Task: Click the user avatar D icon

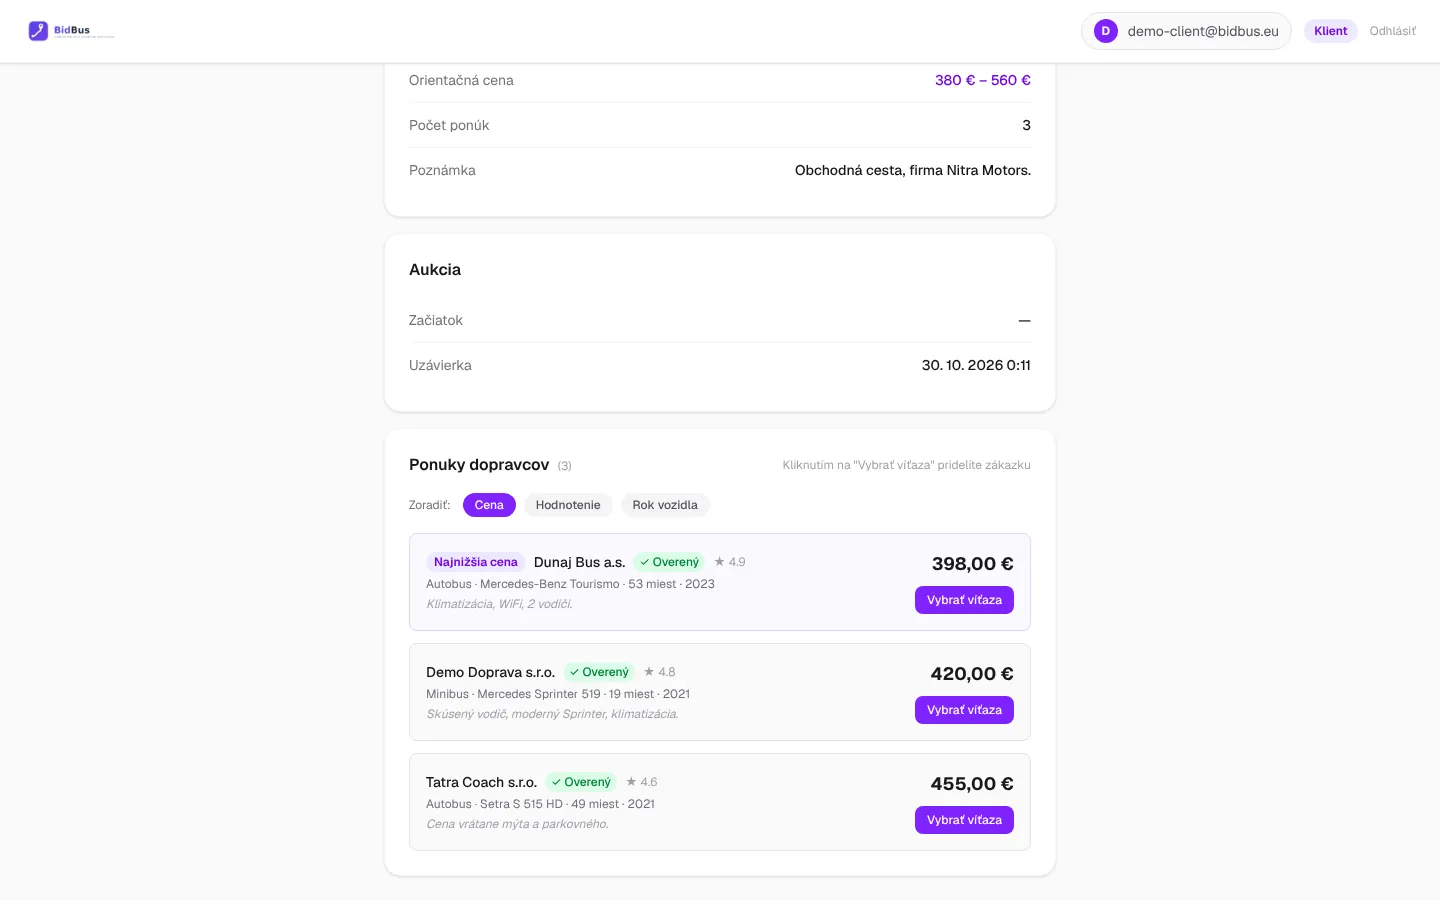Action: [1105, 31]
